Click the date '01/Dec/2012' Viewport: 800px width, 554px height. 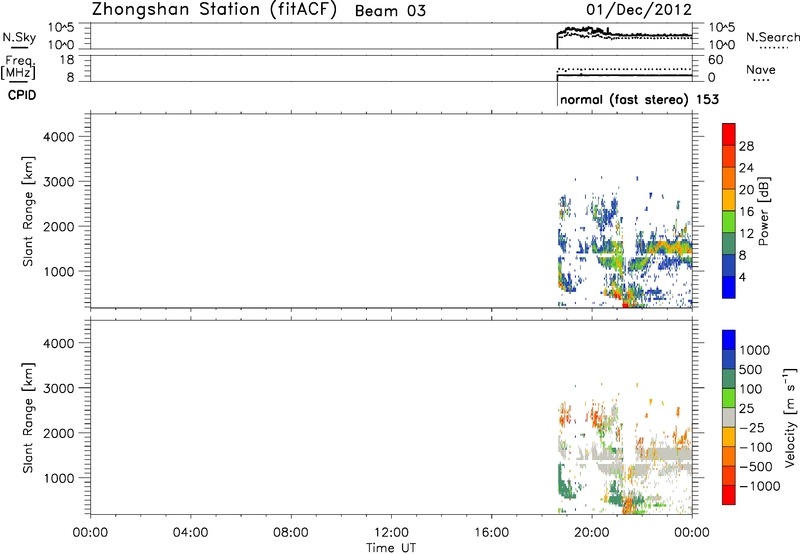click(x=639, y=10)
